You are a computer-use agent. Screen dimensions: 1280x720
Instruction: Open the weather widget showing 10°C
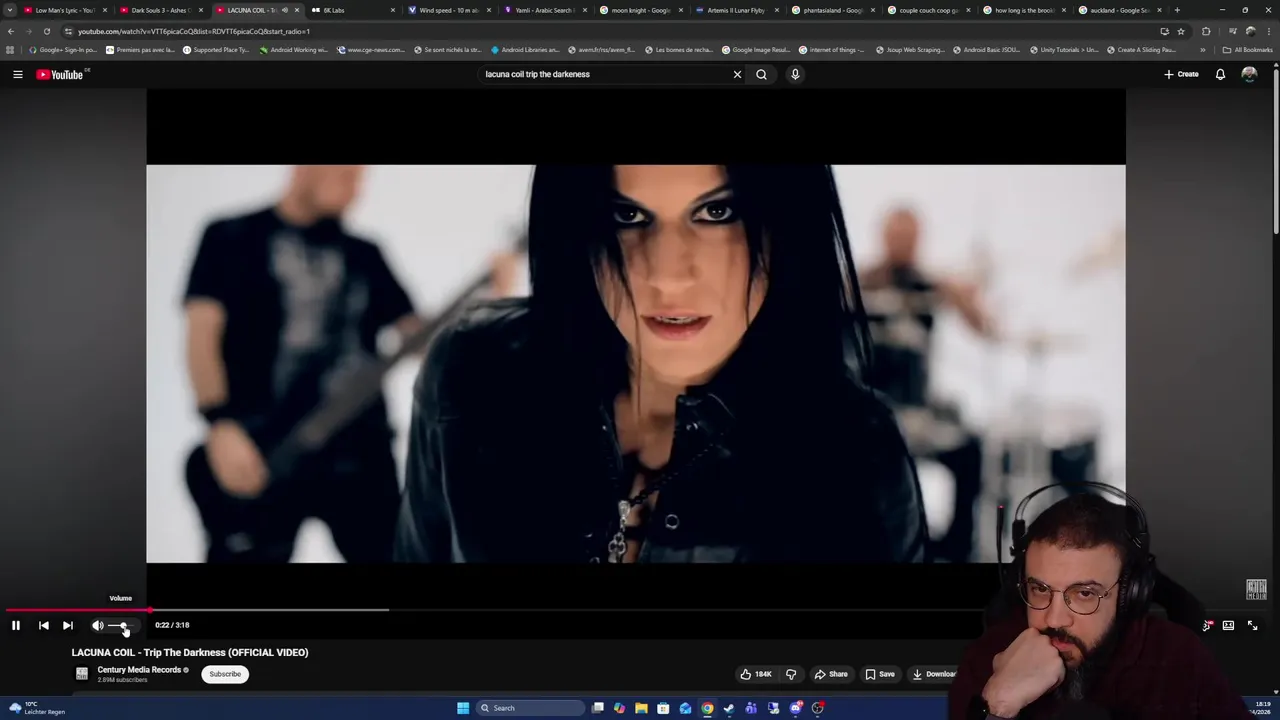(x=36, y=708)
